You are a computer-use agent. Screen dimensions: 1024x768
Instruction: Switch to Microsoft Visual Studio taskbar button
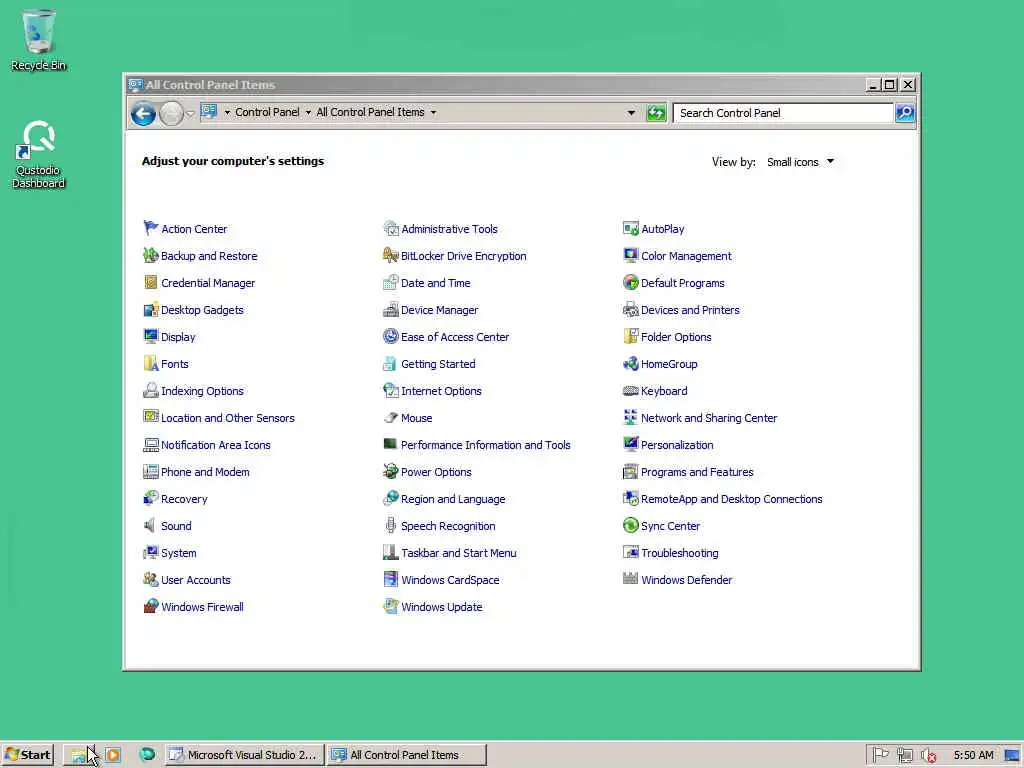[x=244, y=754]
